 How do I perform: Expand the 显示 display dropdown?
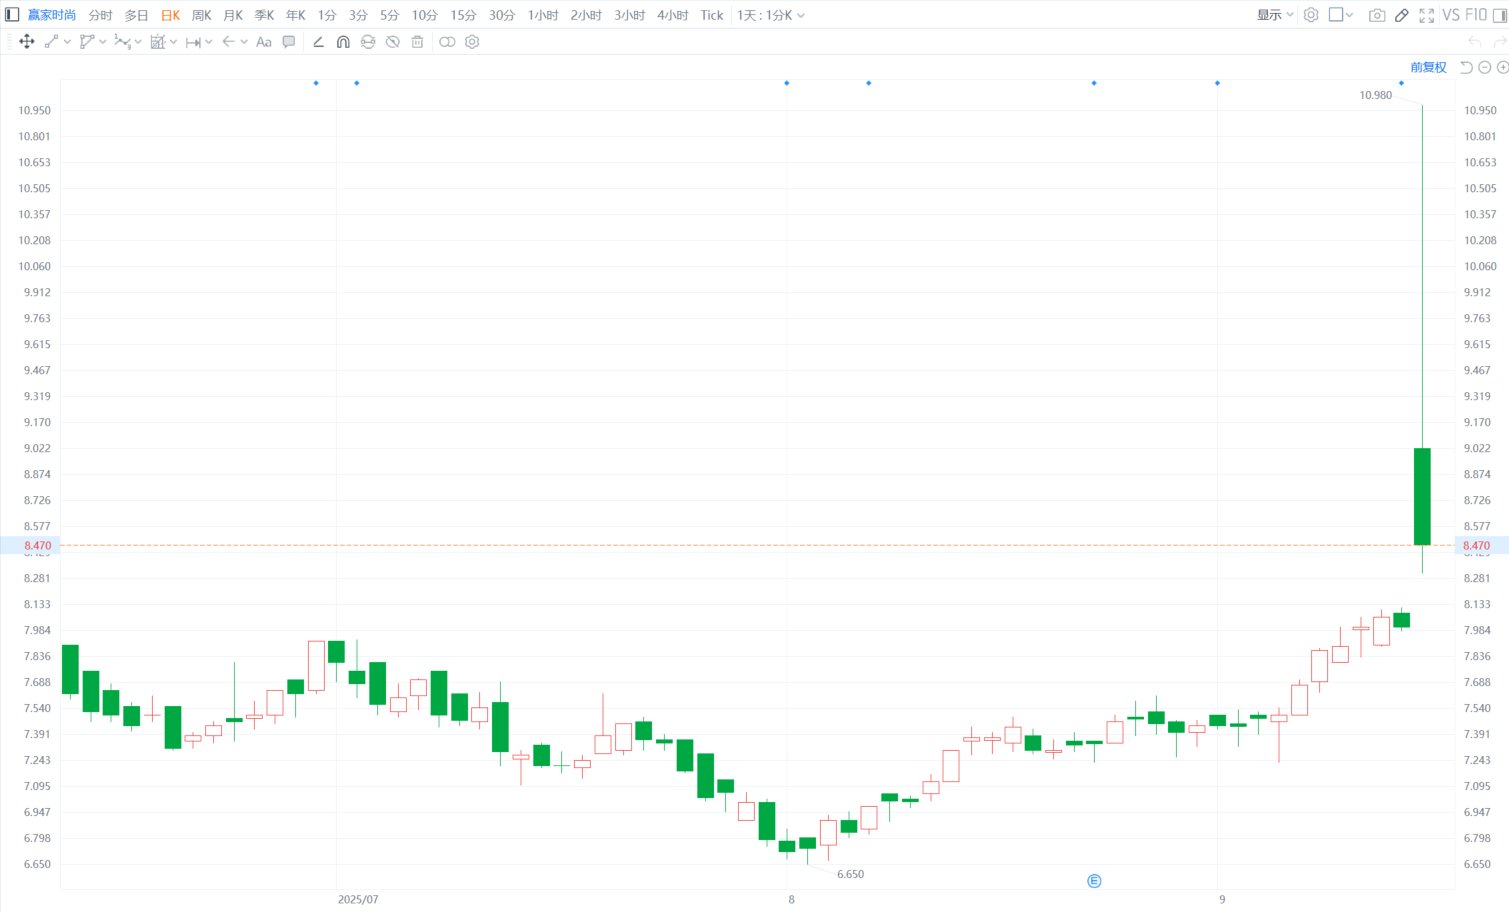1275,15
